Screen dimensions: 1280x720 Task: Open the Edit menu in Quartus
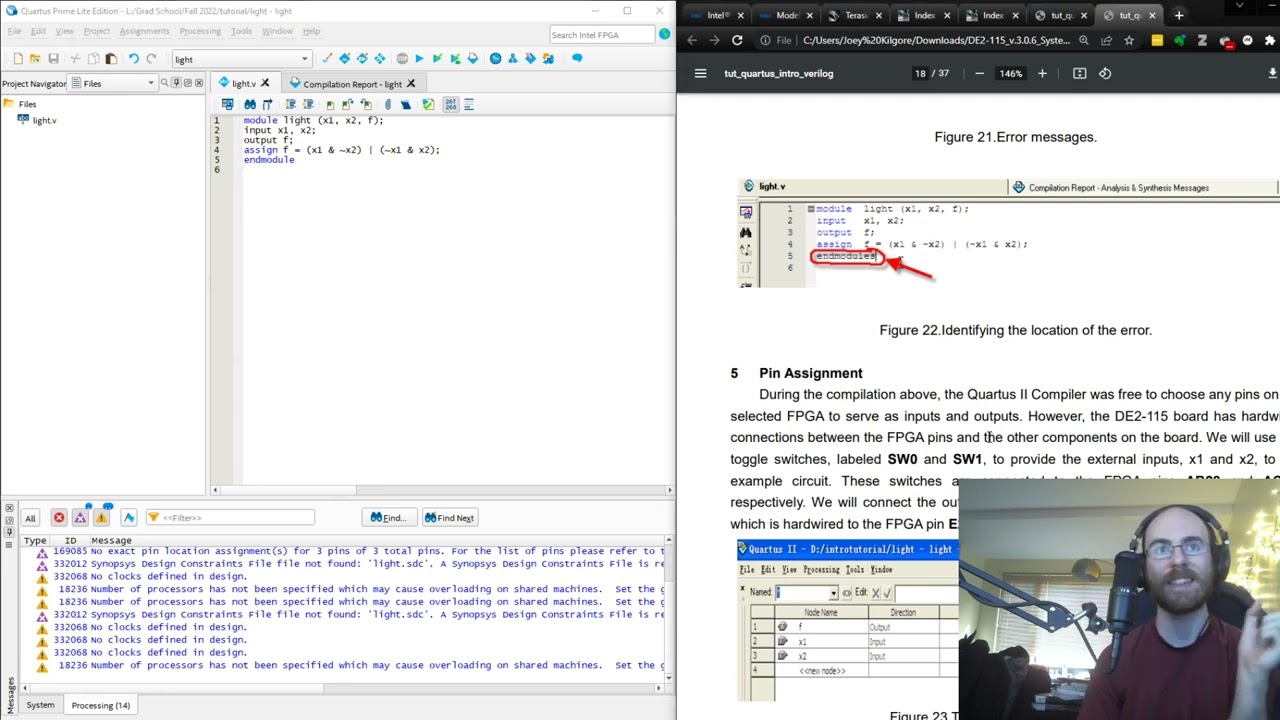coord(38,32)
